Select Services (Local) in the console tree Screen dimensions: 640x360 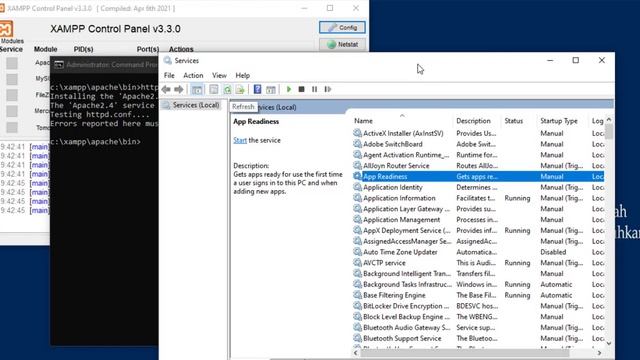coord(196,105)
